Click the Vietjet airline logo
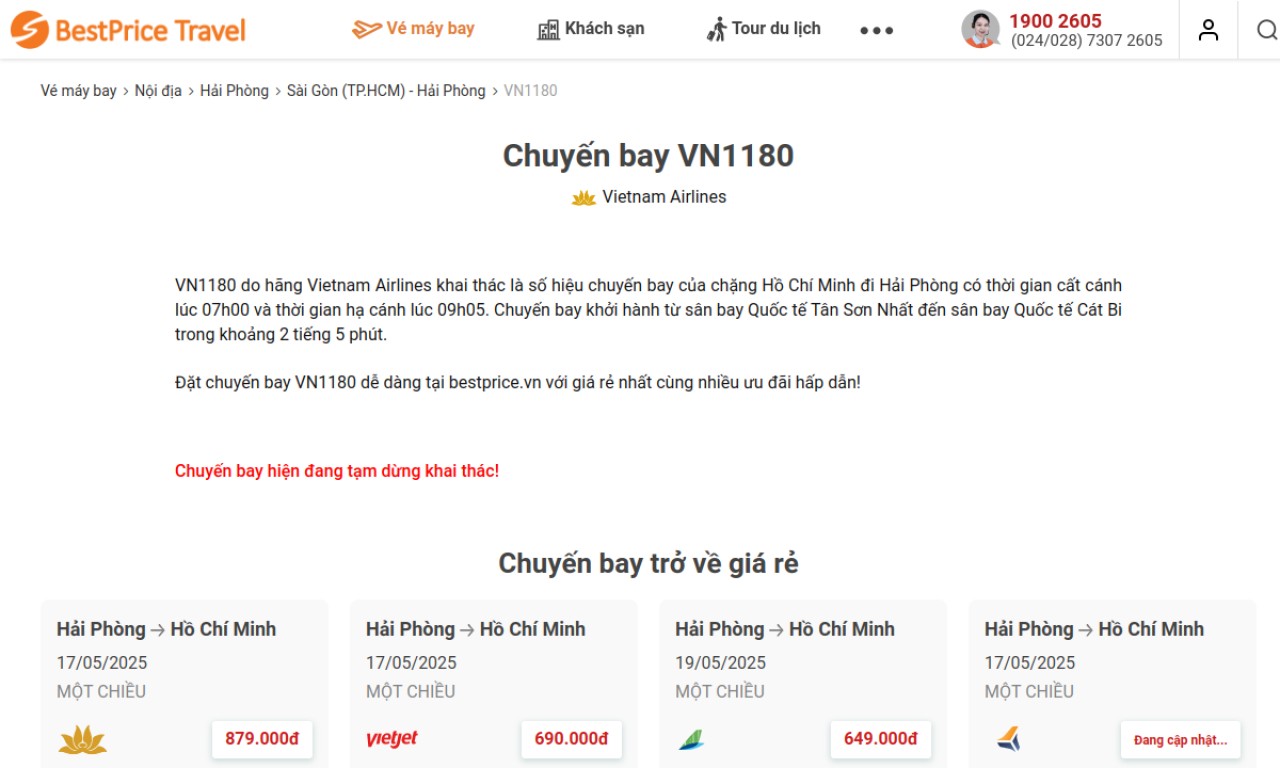Image resolution: width=1280 pixels, height=768 pixels. click(x=392, y=739)
